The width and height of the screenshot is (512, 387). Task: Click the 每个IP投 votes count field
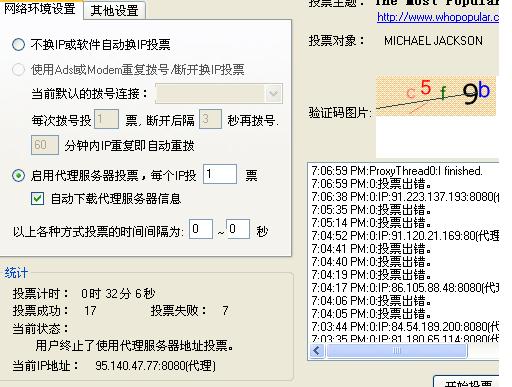tap(220, 174)
